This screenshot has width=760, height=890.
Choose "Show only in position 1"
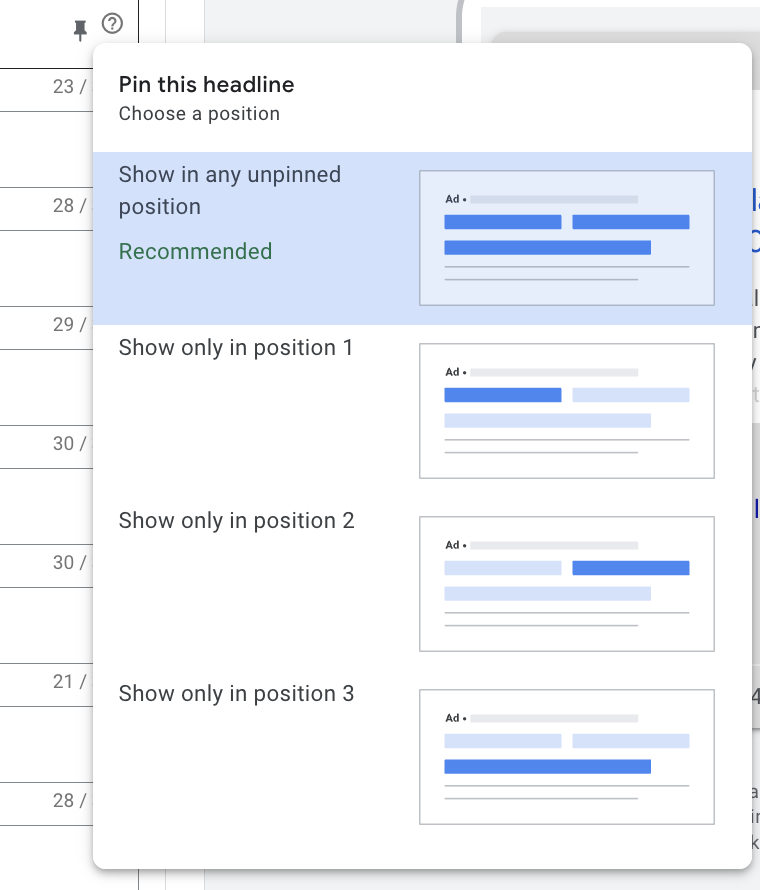(x=236, y=348)
